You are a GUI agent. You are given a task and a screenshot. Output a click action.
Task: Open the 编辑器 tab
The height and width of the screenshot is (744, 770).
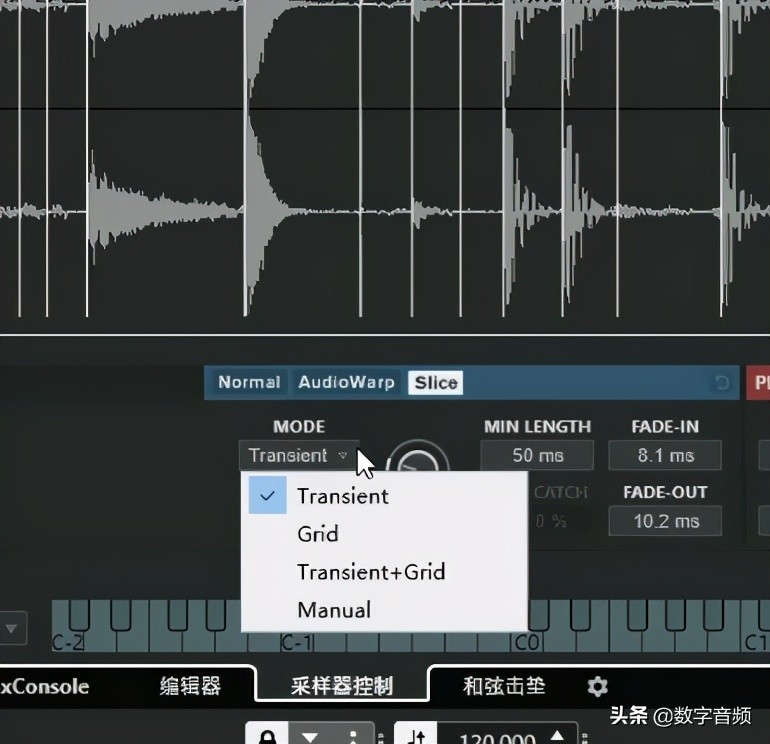pyautogui.click(x=190, y=686)
